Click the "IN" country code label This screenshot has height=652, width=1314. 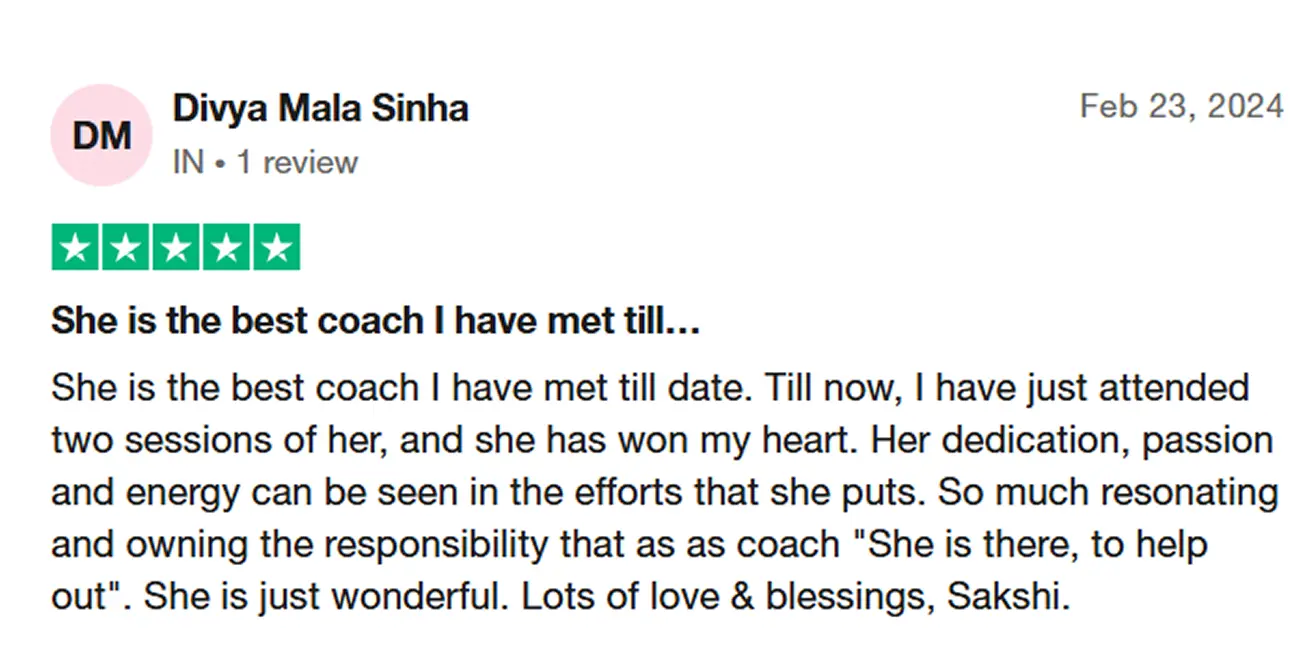(188, 162)
